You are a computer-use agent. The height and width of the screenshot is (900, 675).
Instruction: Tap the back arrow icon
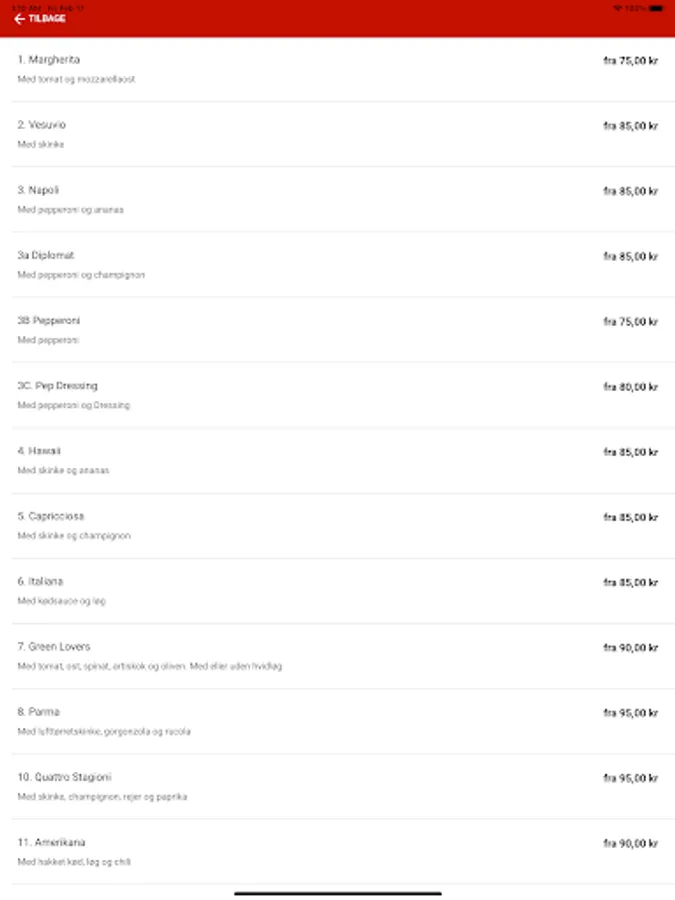click(x=19, y=19)
